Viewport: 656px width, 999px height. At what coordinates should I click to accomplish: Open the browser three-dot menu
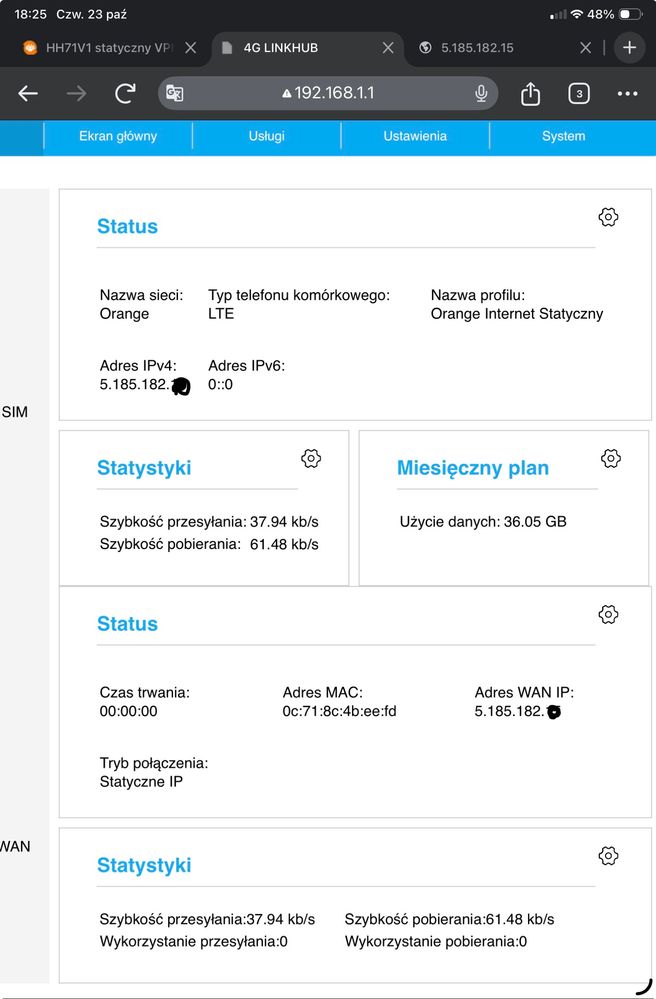coord(627,94)
